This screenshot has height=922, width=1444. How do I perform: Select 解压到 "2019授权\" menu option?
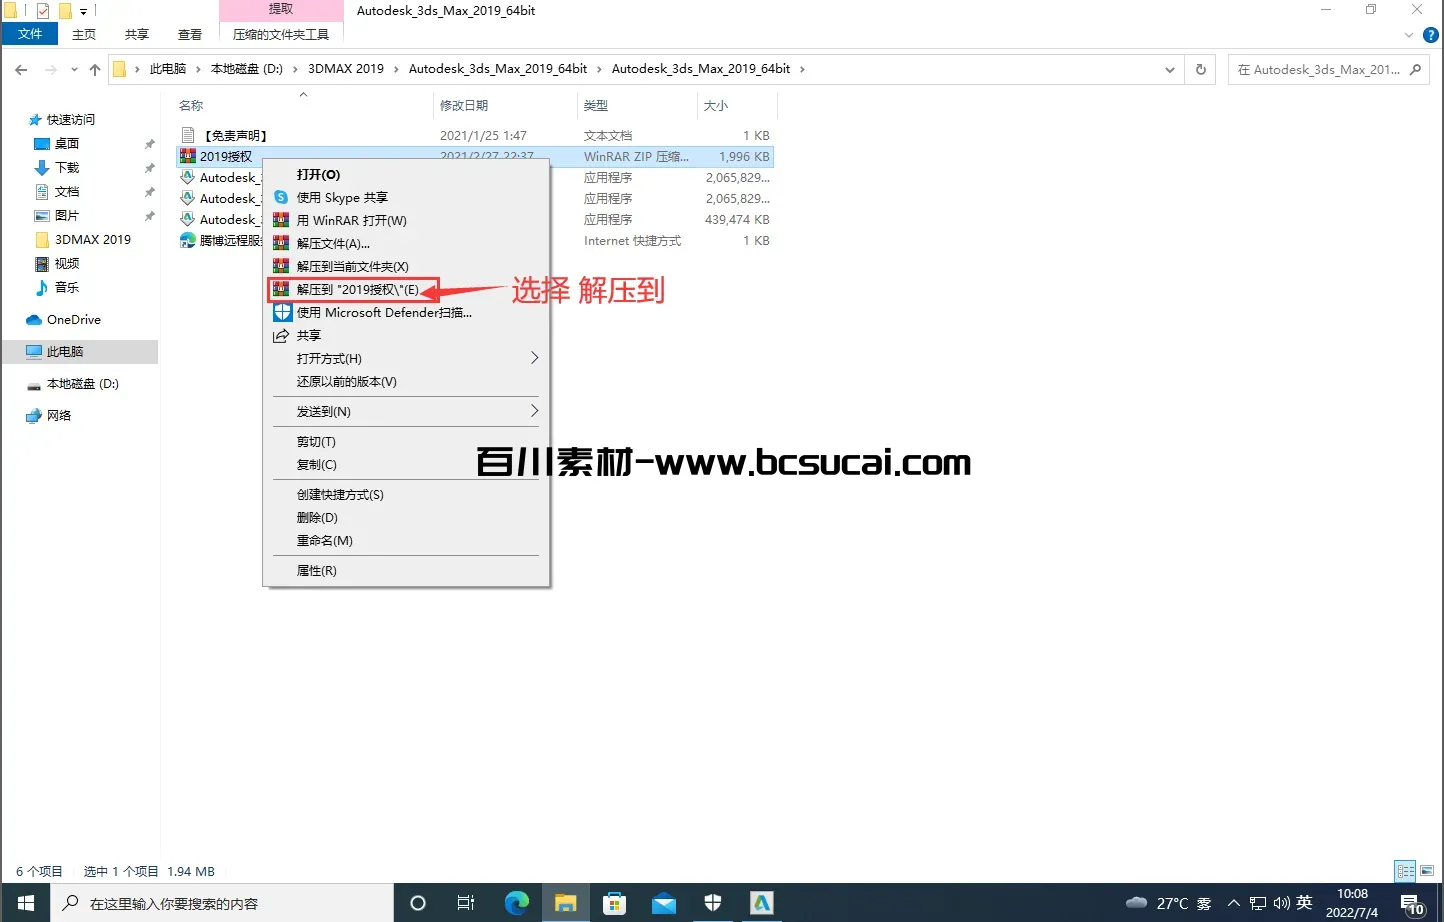357,289
